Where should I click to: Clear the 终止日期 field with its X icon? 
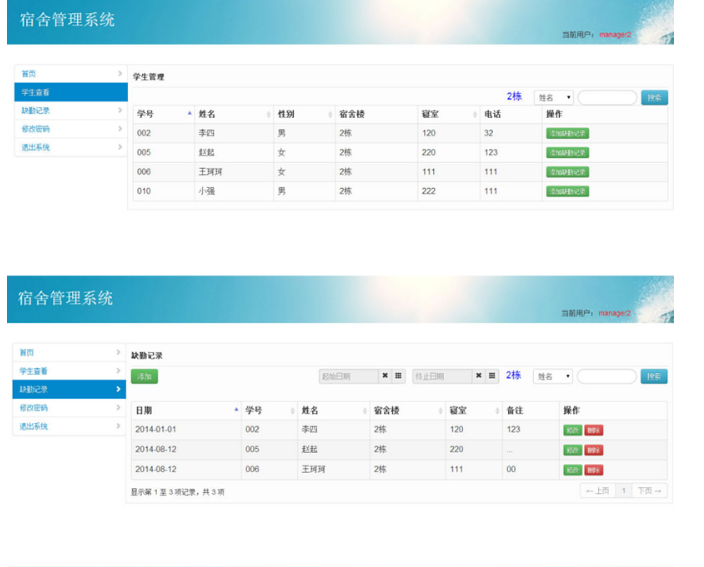(x=479, y=376)
